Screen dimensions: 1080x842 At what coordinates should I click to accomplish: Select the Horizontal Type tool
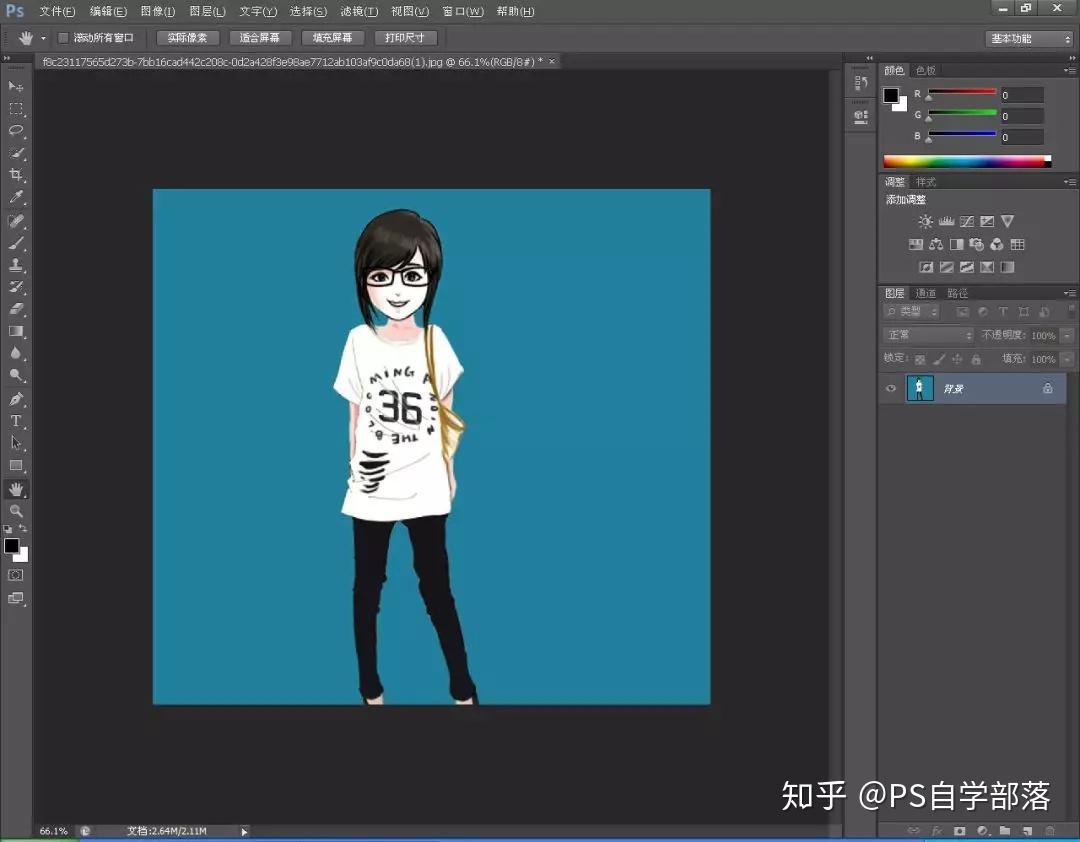pyautogui.click(x=16, y=421)
